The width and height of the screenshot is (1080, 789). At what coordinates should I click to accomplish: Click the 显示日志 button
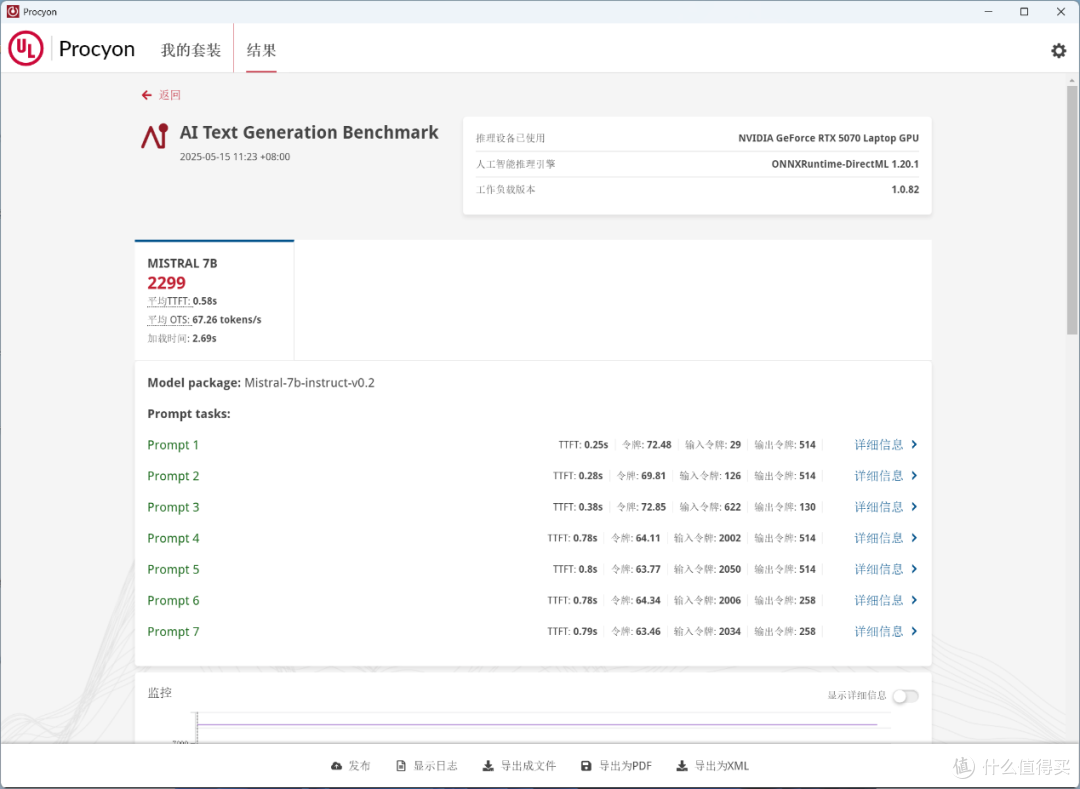coord(427,766)
